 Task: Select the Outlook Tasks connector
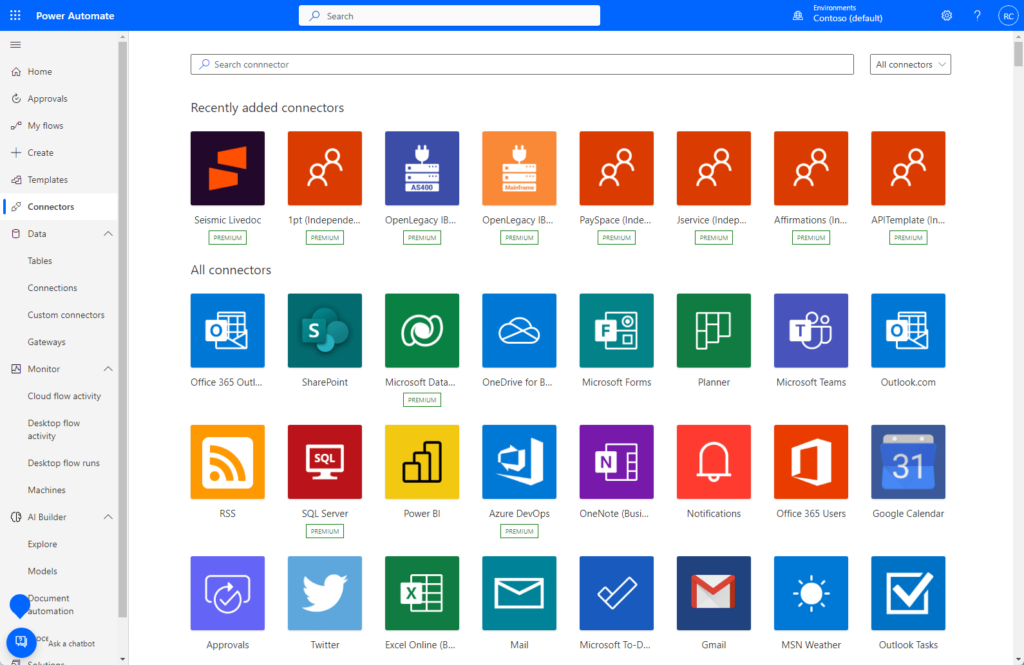point(908,593)
